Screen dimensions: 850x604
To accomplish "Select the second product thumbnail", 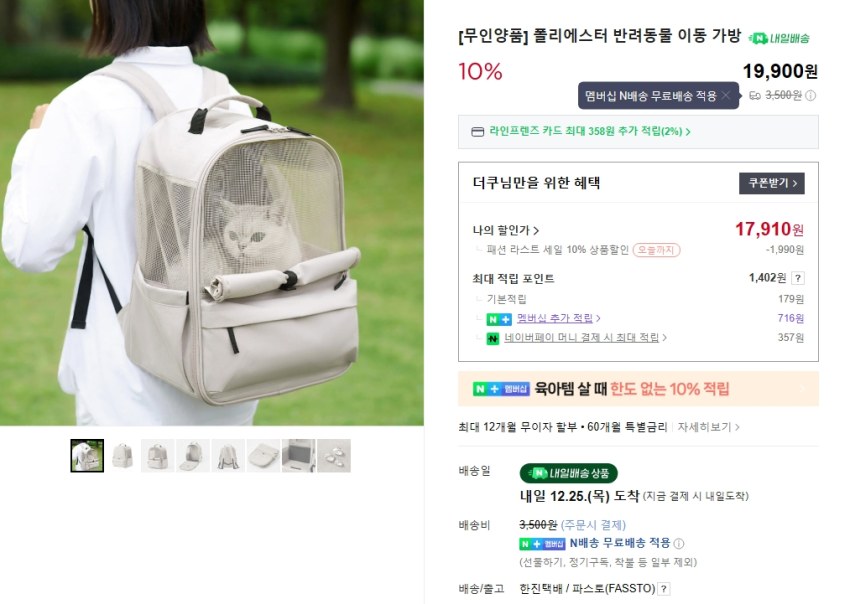I will (123, 455).
